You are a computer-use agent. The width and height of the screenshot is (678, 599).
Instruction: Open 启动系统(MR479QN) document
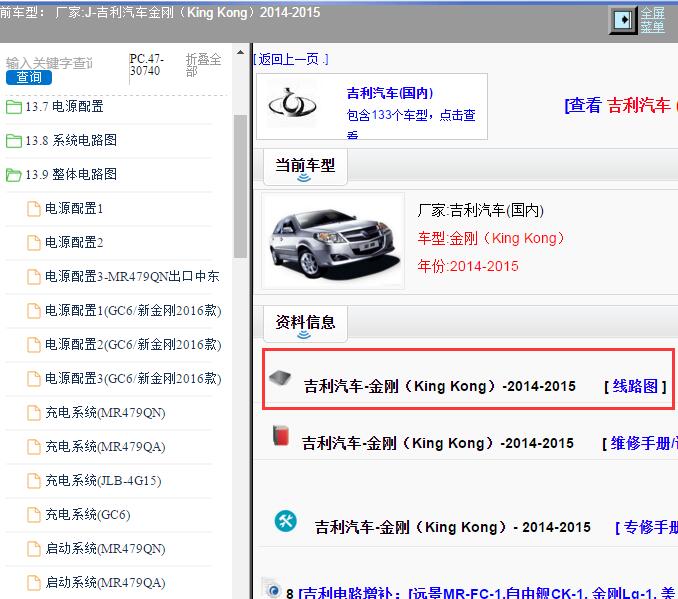105,548
